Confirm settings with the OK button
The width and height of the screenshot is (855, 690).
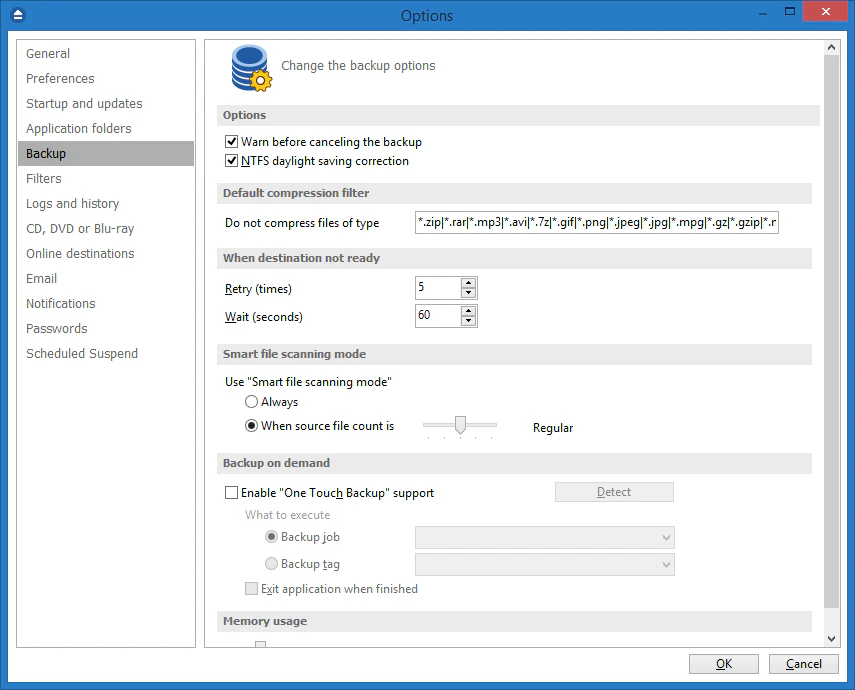723,663
